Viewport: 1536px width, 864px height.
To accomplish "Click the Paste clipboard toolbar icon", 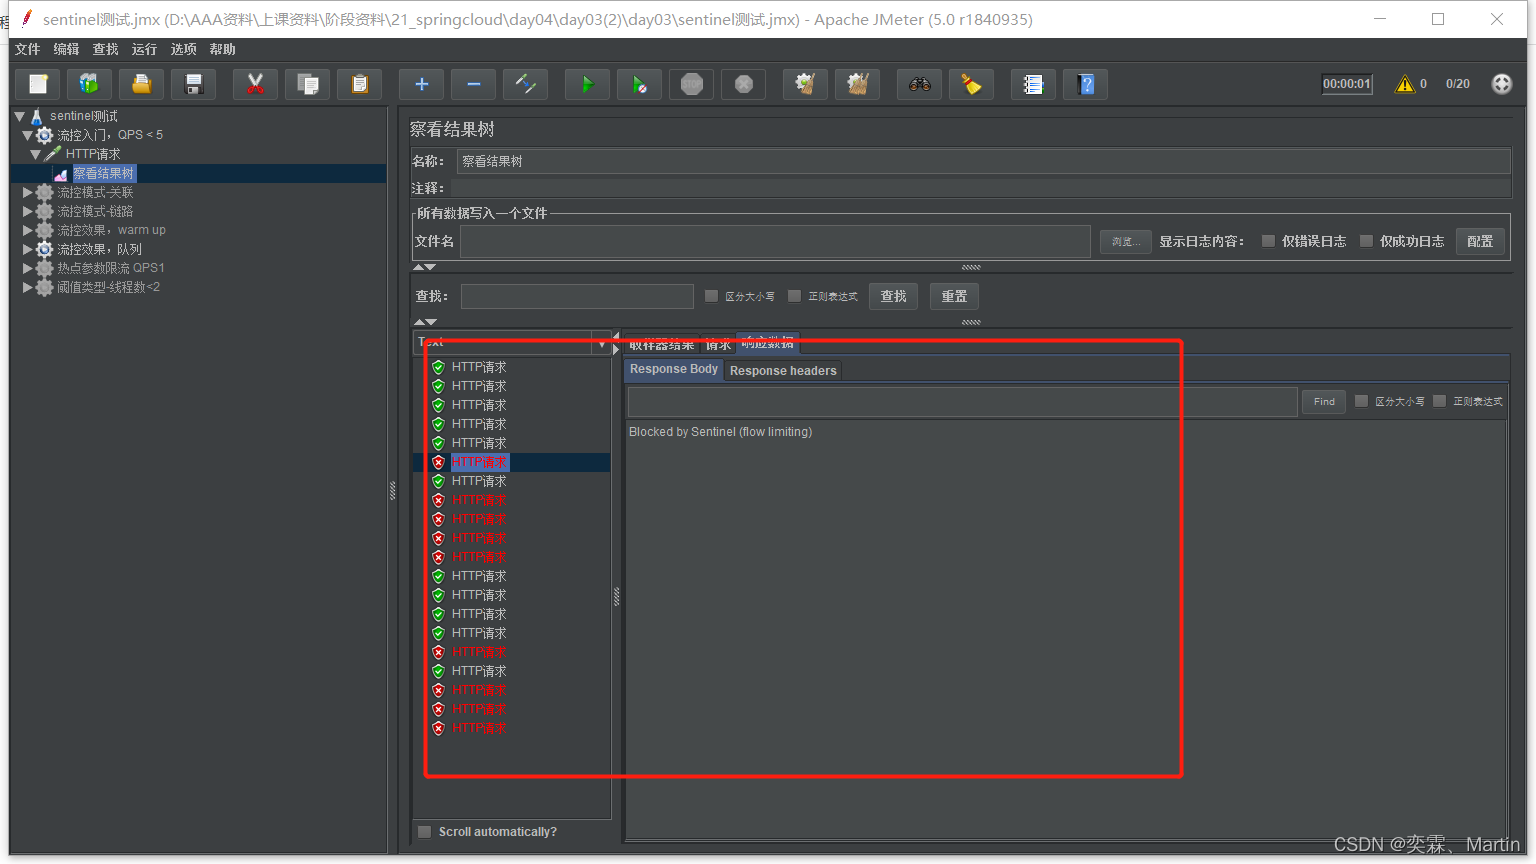I will (359, 85).
